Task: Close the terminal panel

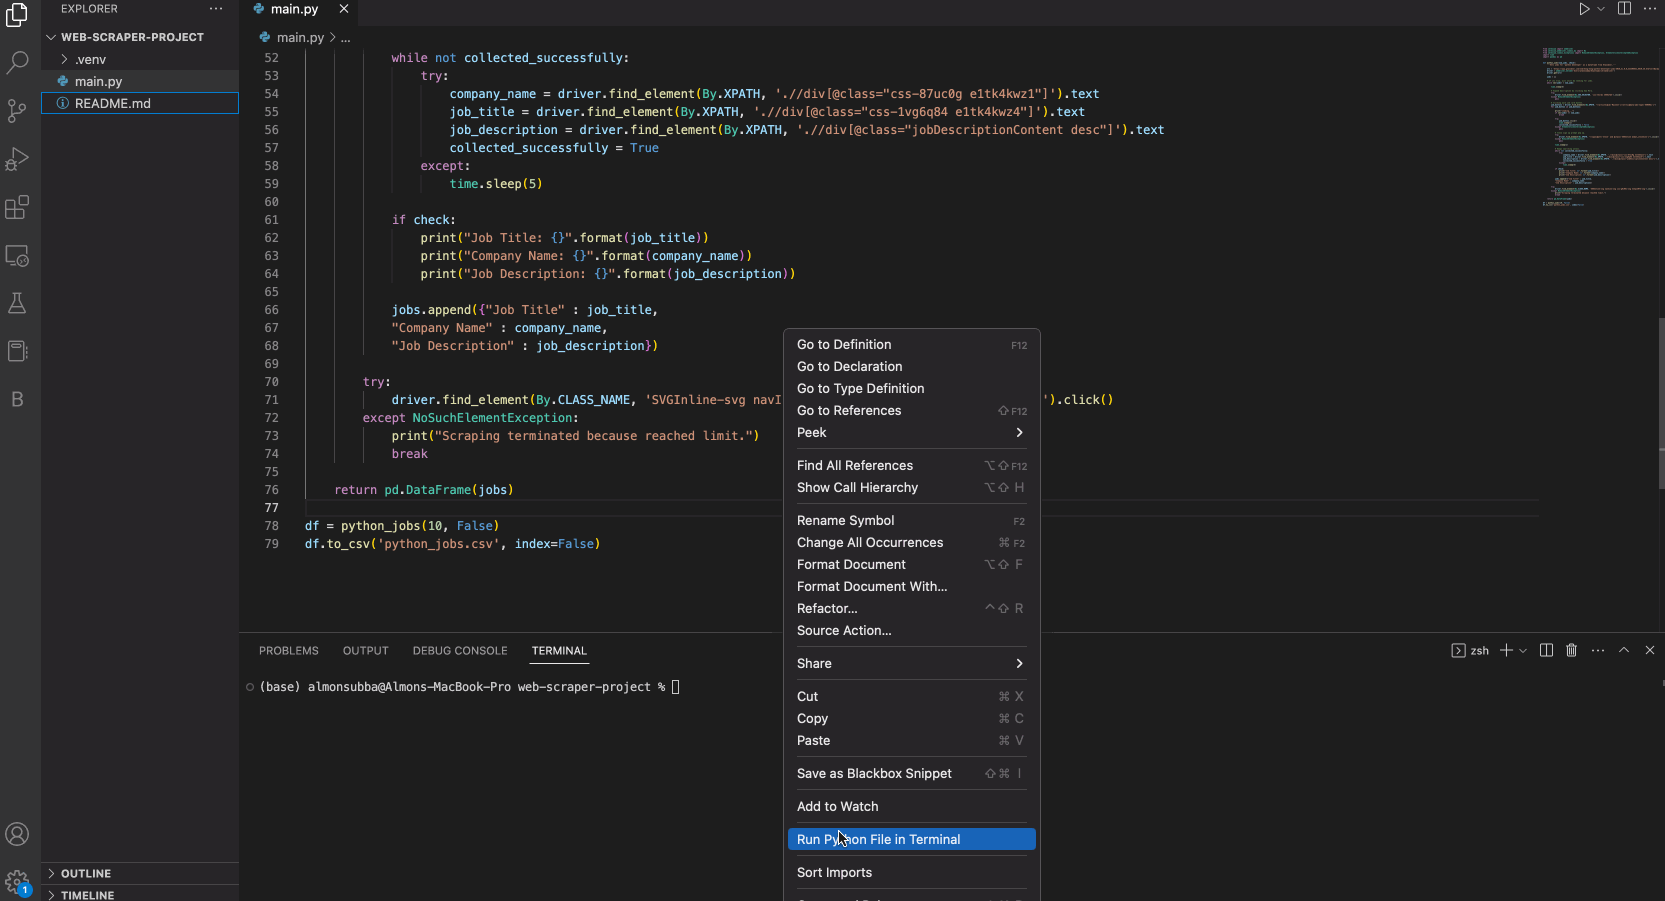Action: [x=1650, y=650]
